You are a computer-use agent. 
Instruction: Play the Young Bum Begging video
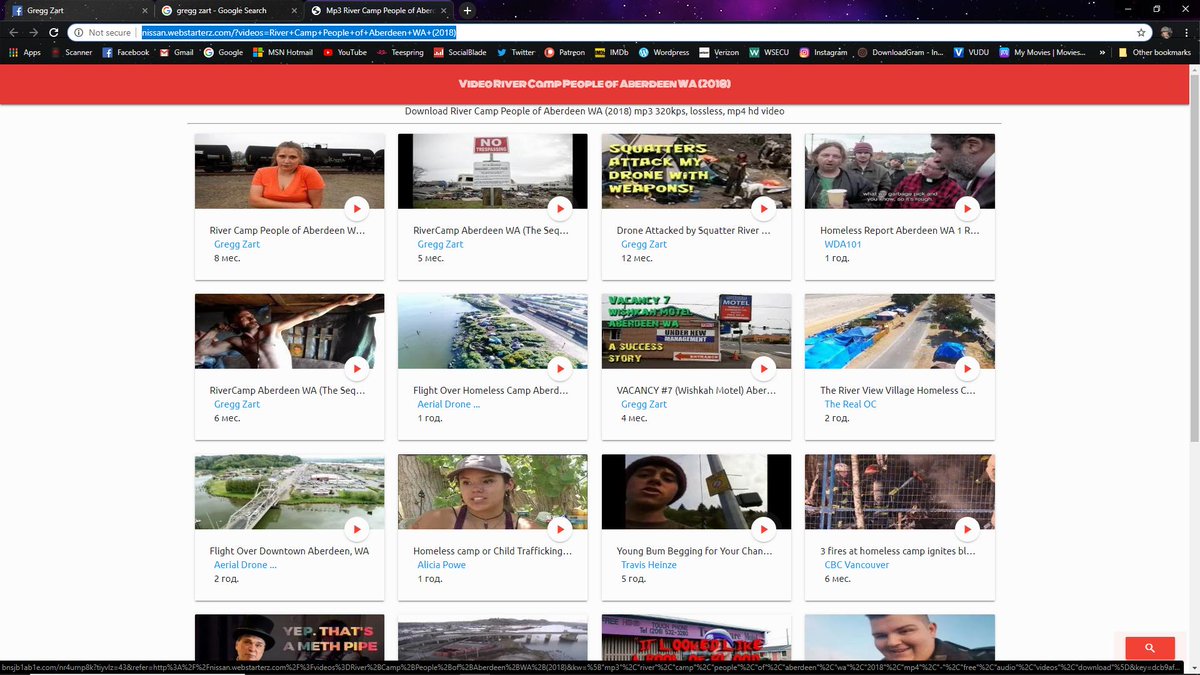[763, 528]
